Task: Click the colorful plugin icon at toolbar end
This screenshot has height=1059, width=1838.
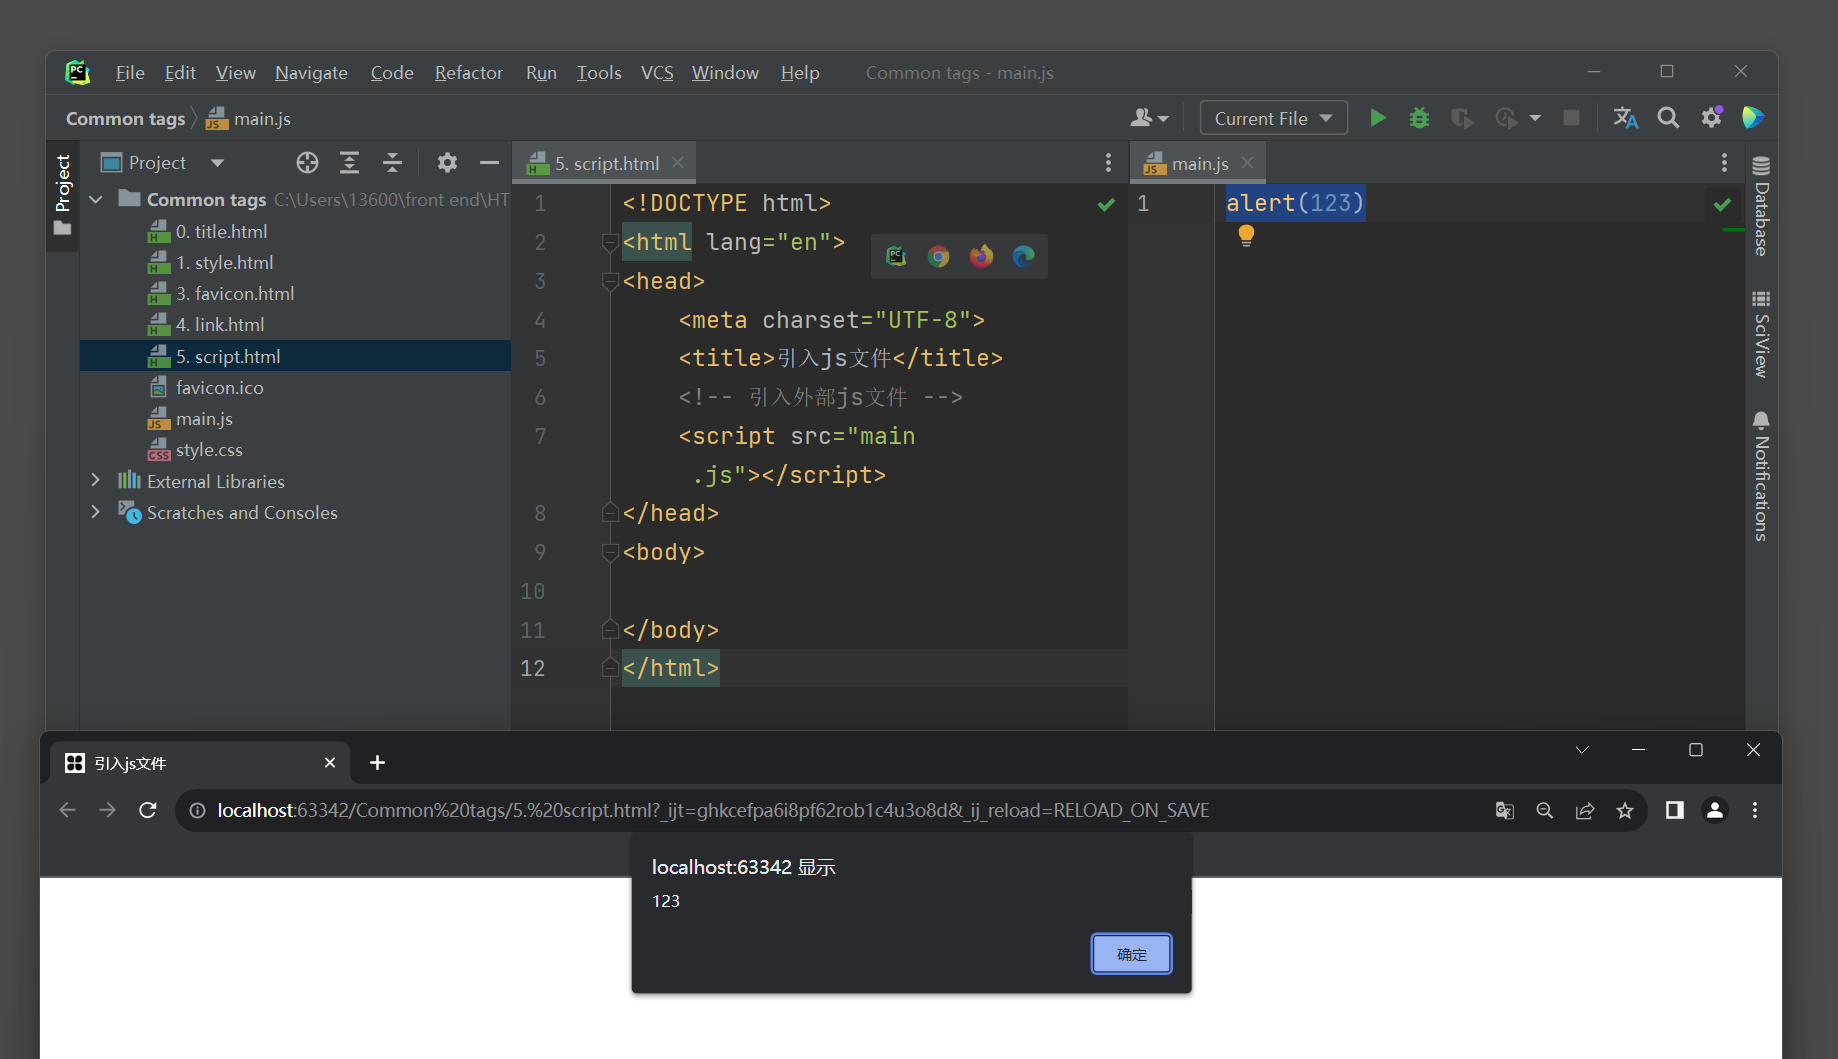Action: coord(1753,118)
